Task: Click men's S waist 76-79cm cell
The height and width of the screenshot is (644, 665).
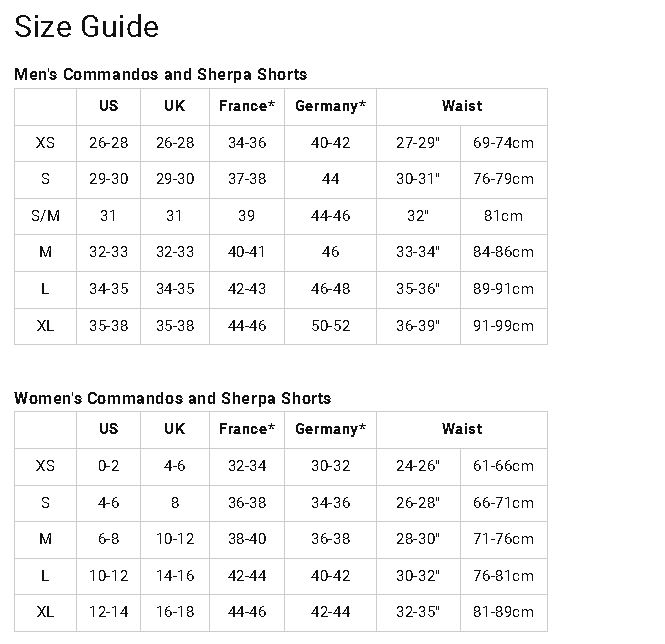Action: pos(503,179)
